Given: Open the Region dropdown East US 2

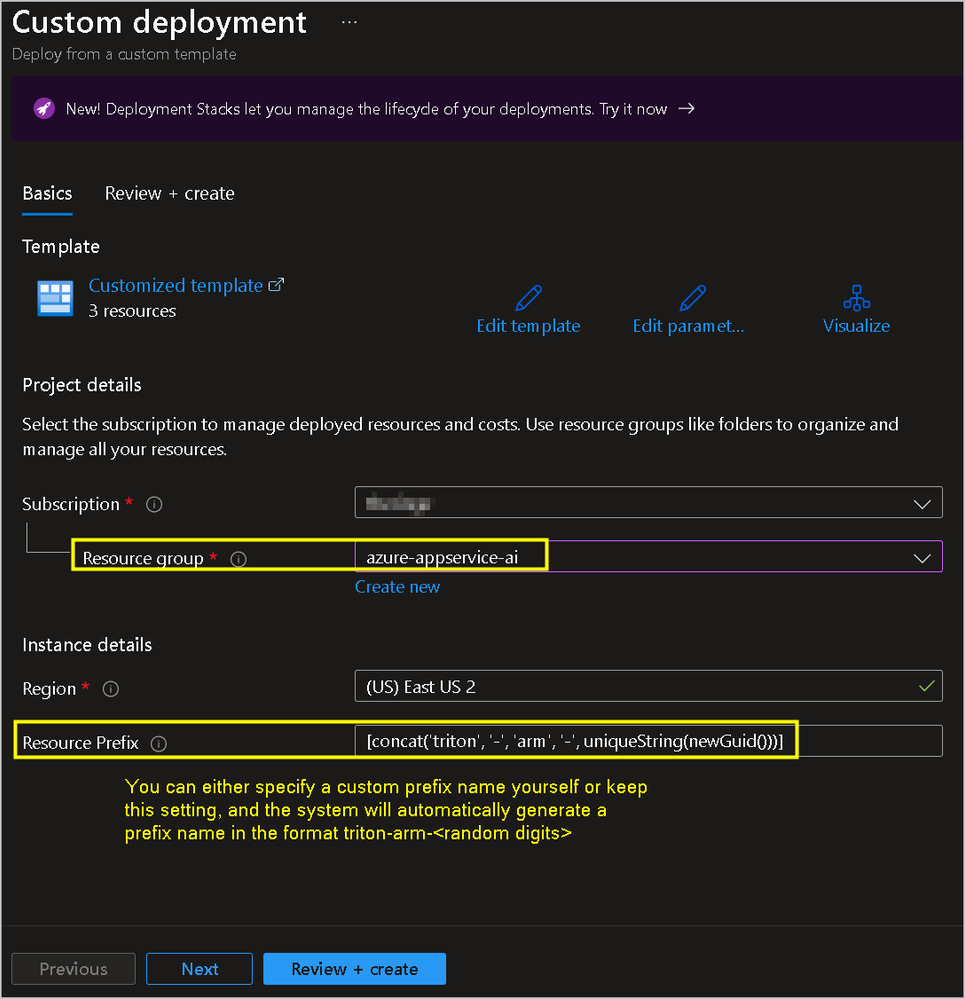Looking at the screenshot, I should [x=648, y=686].
